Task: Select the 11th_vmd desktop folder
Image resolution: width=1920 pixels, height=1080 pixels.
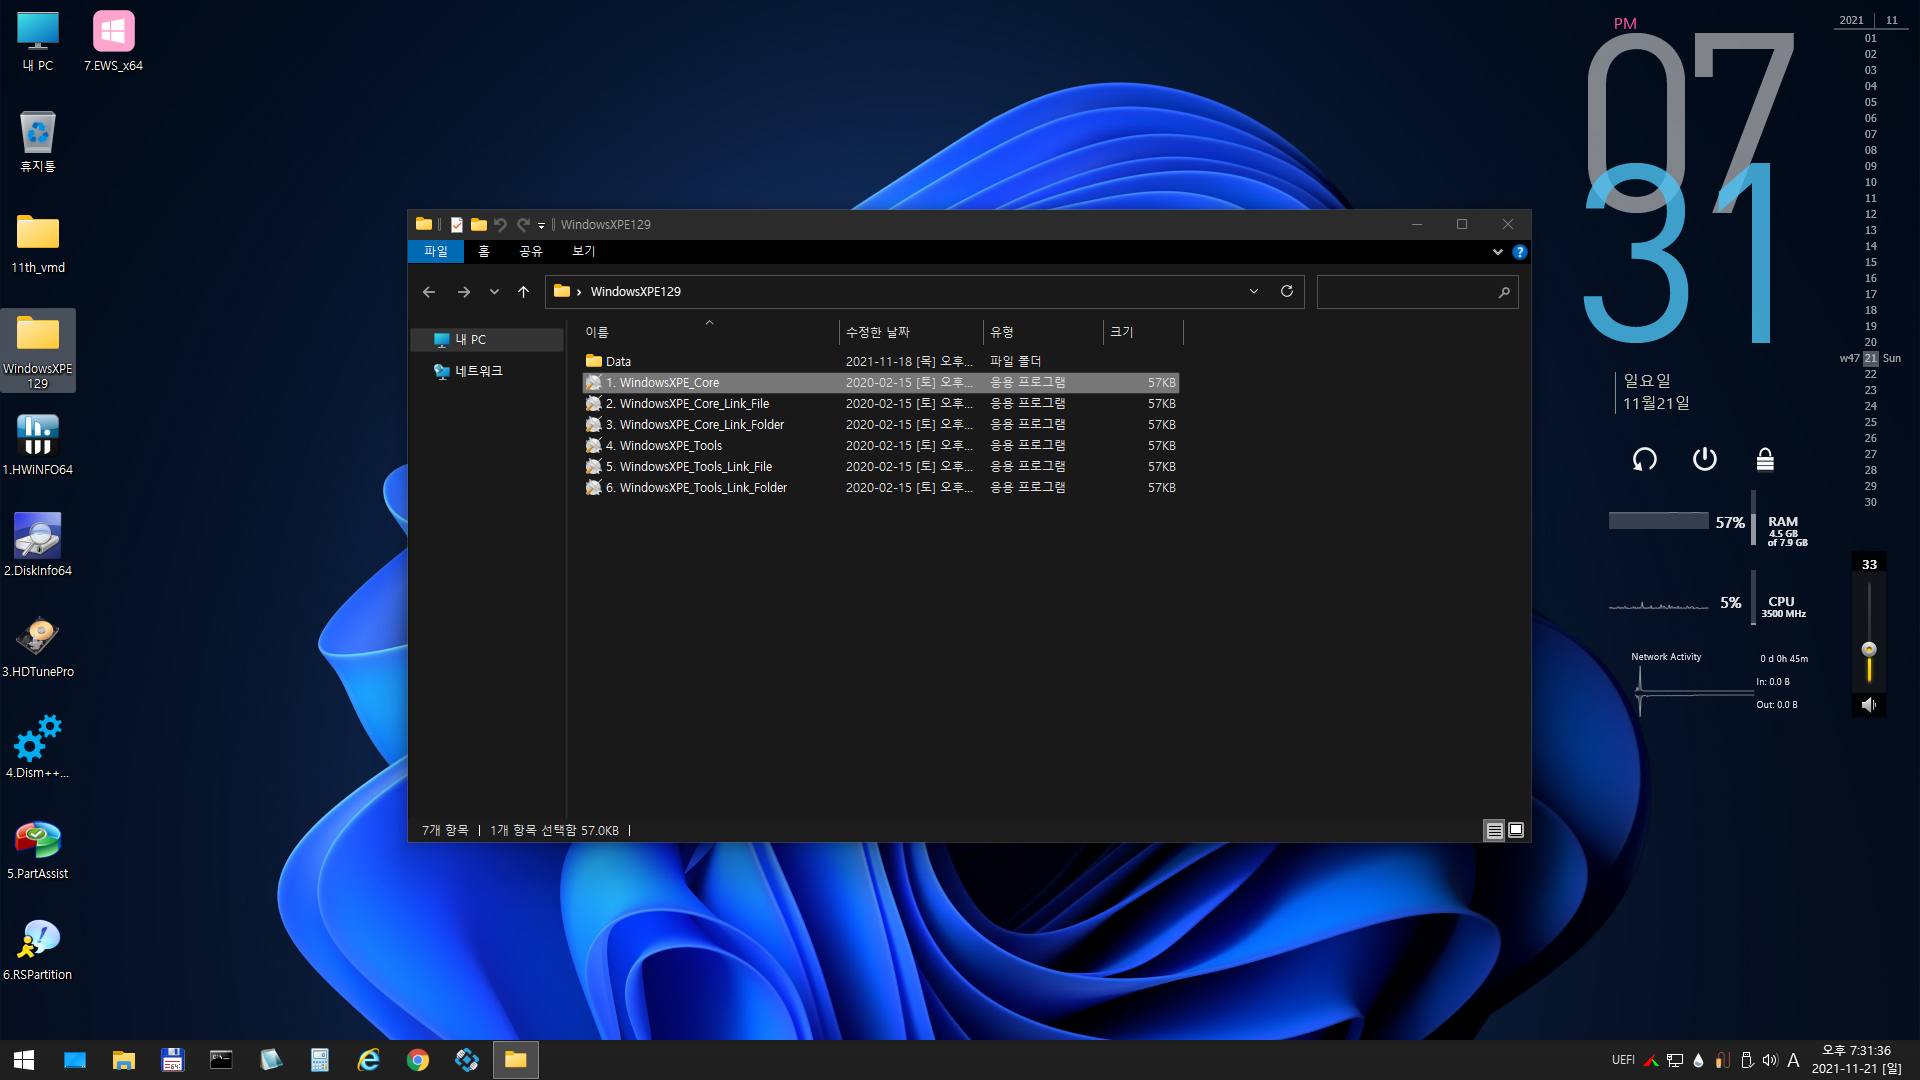Action: (x=38, y=243)
